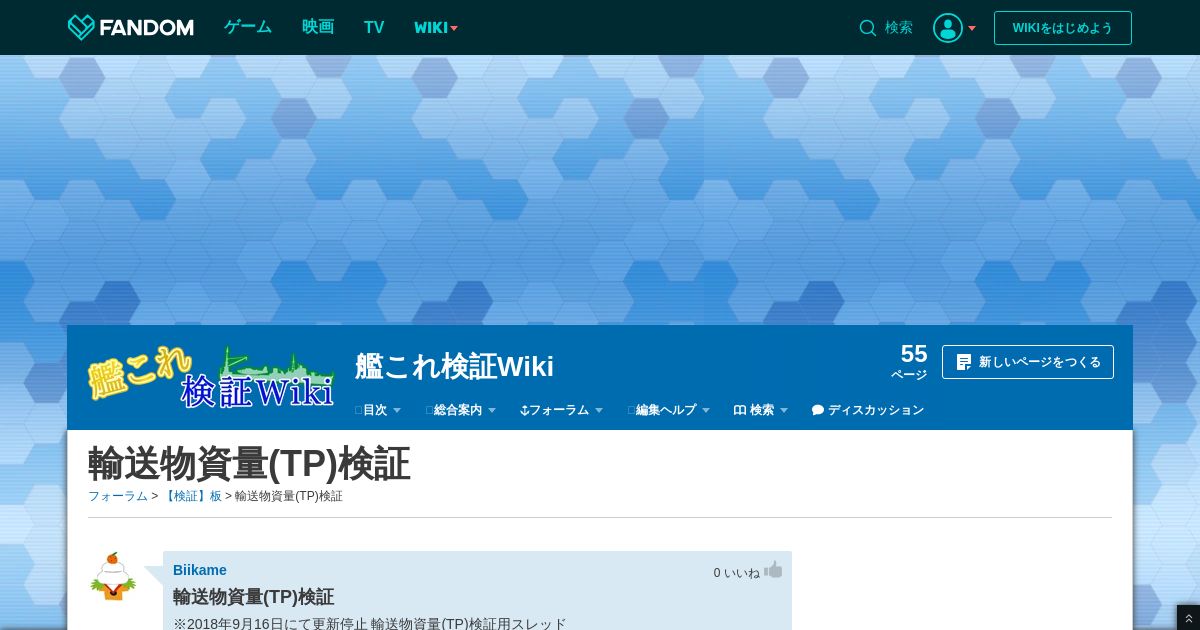Open the ゲーム menu link
This screenshot has width=1200, height=630.
tap(248, 27)
